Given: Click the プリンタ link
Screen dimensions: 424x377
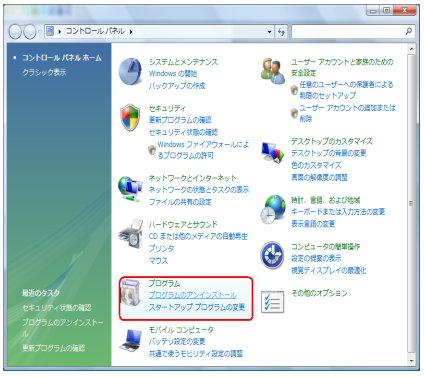Looking at the screenshot, I should click(161, 248).
